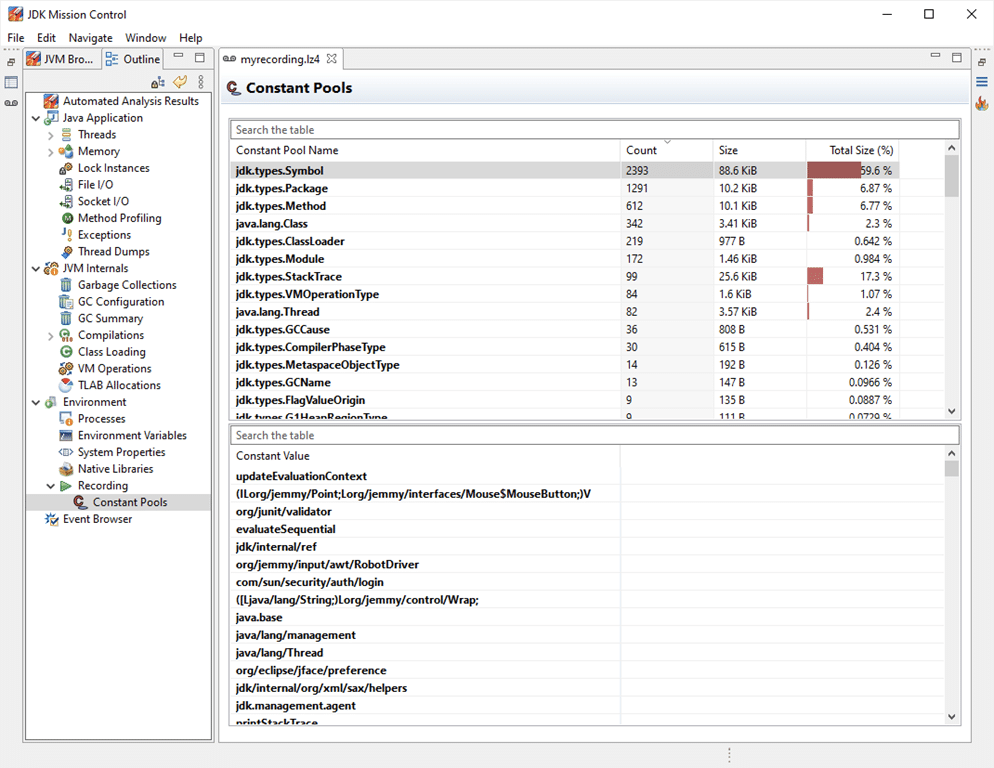Click the Memory page icon

pos(66,151)
